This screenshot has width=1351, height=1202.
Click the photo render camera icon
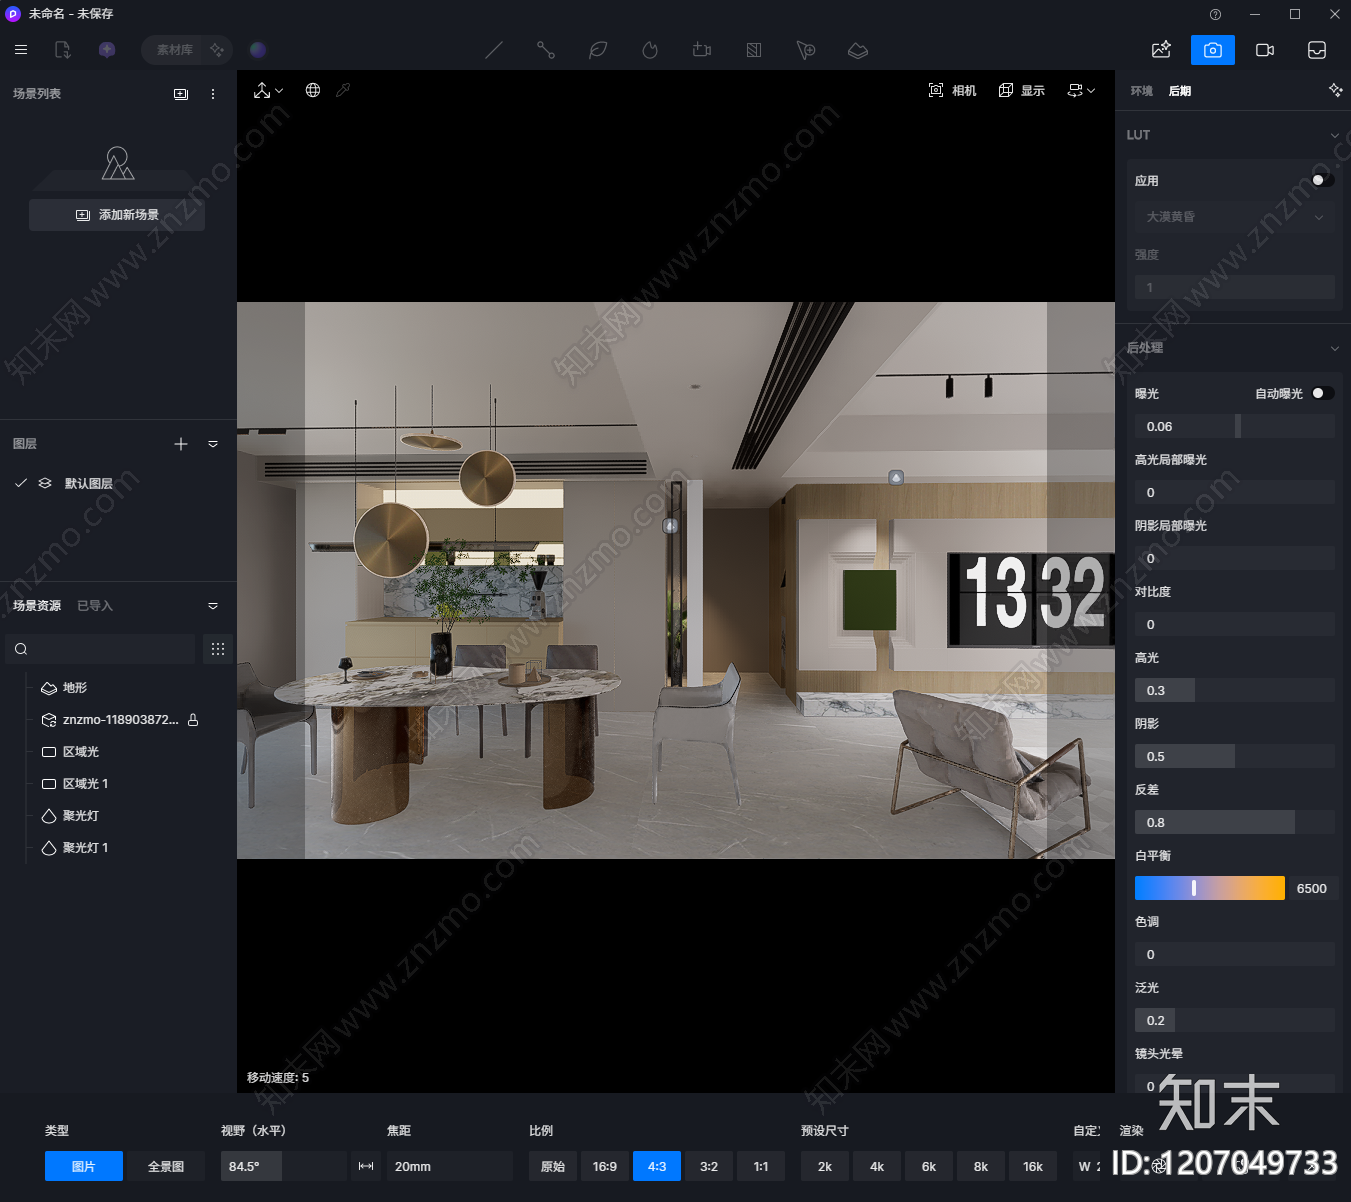coord(1212,50)
